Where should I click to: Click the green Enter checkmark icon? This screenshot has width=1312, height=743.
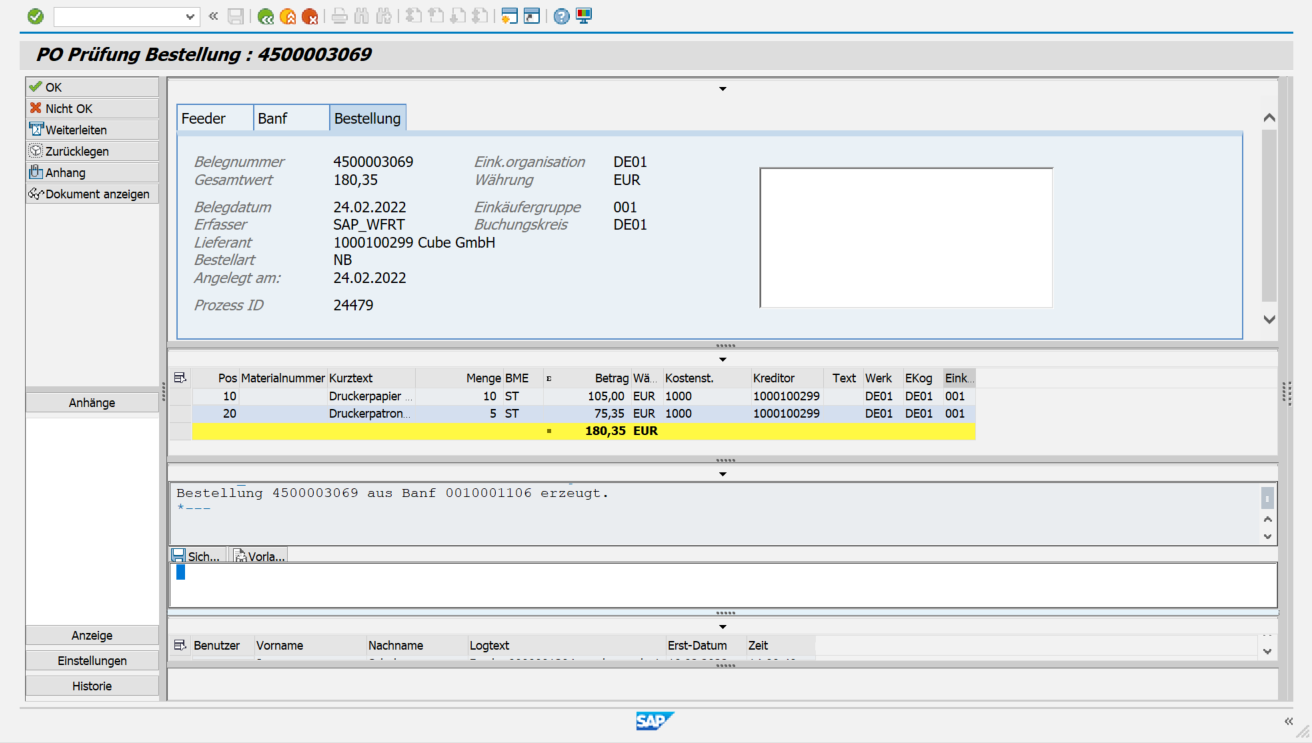click(35, 16)
